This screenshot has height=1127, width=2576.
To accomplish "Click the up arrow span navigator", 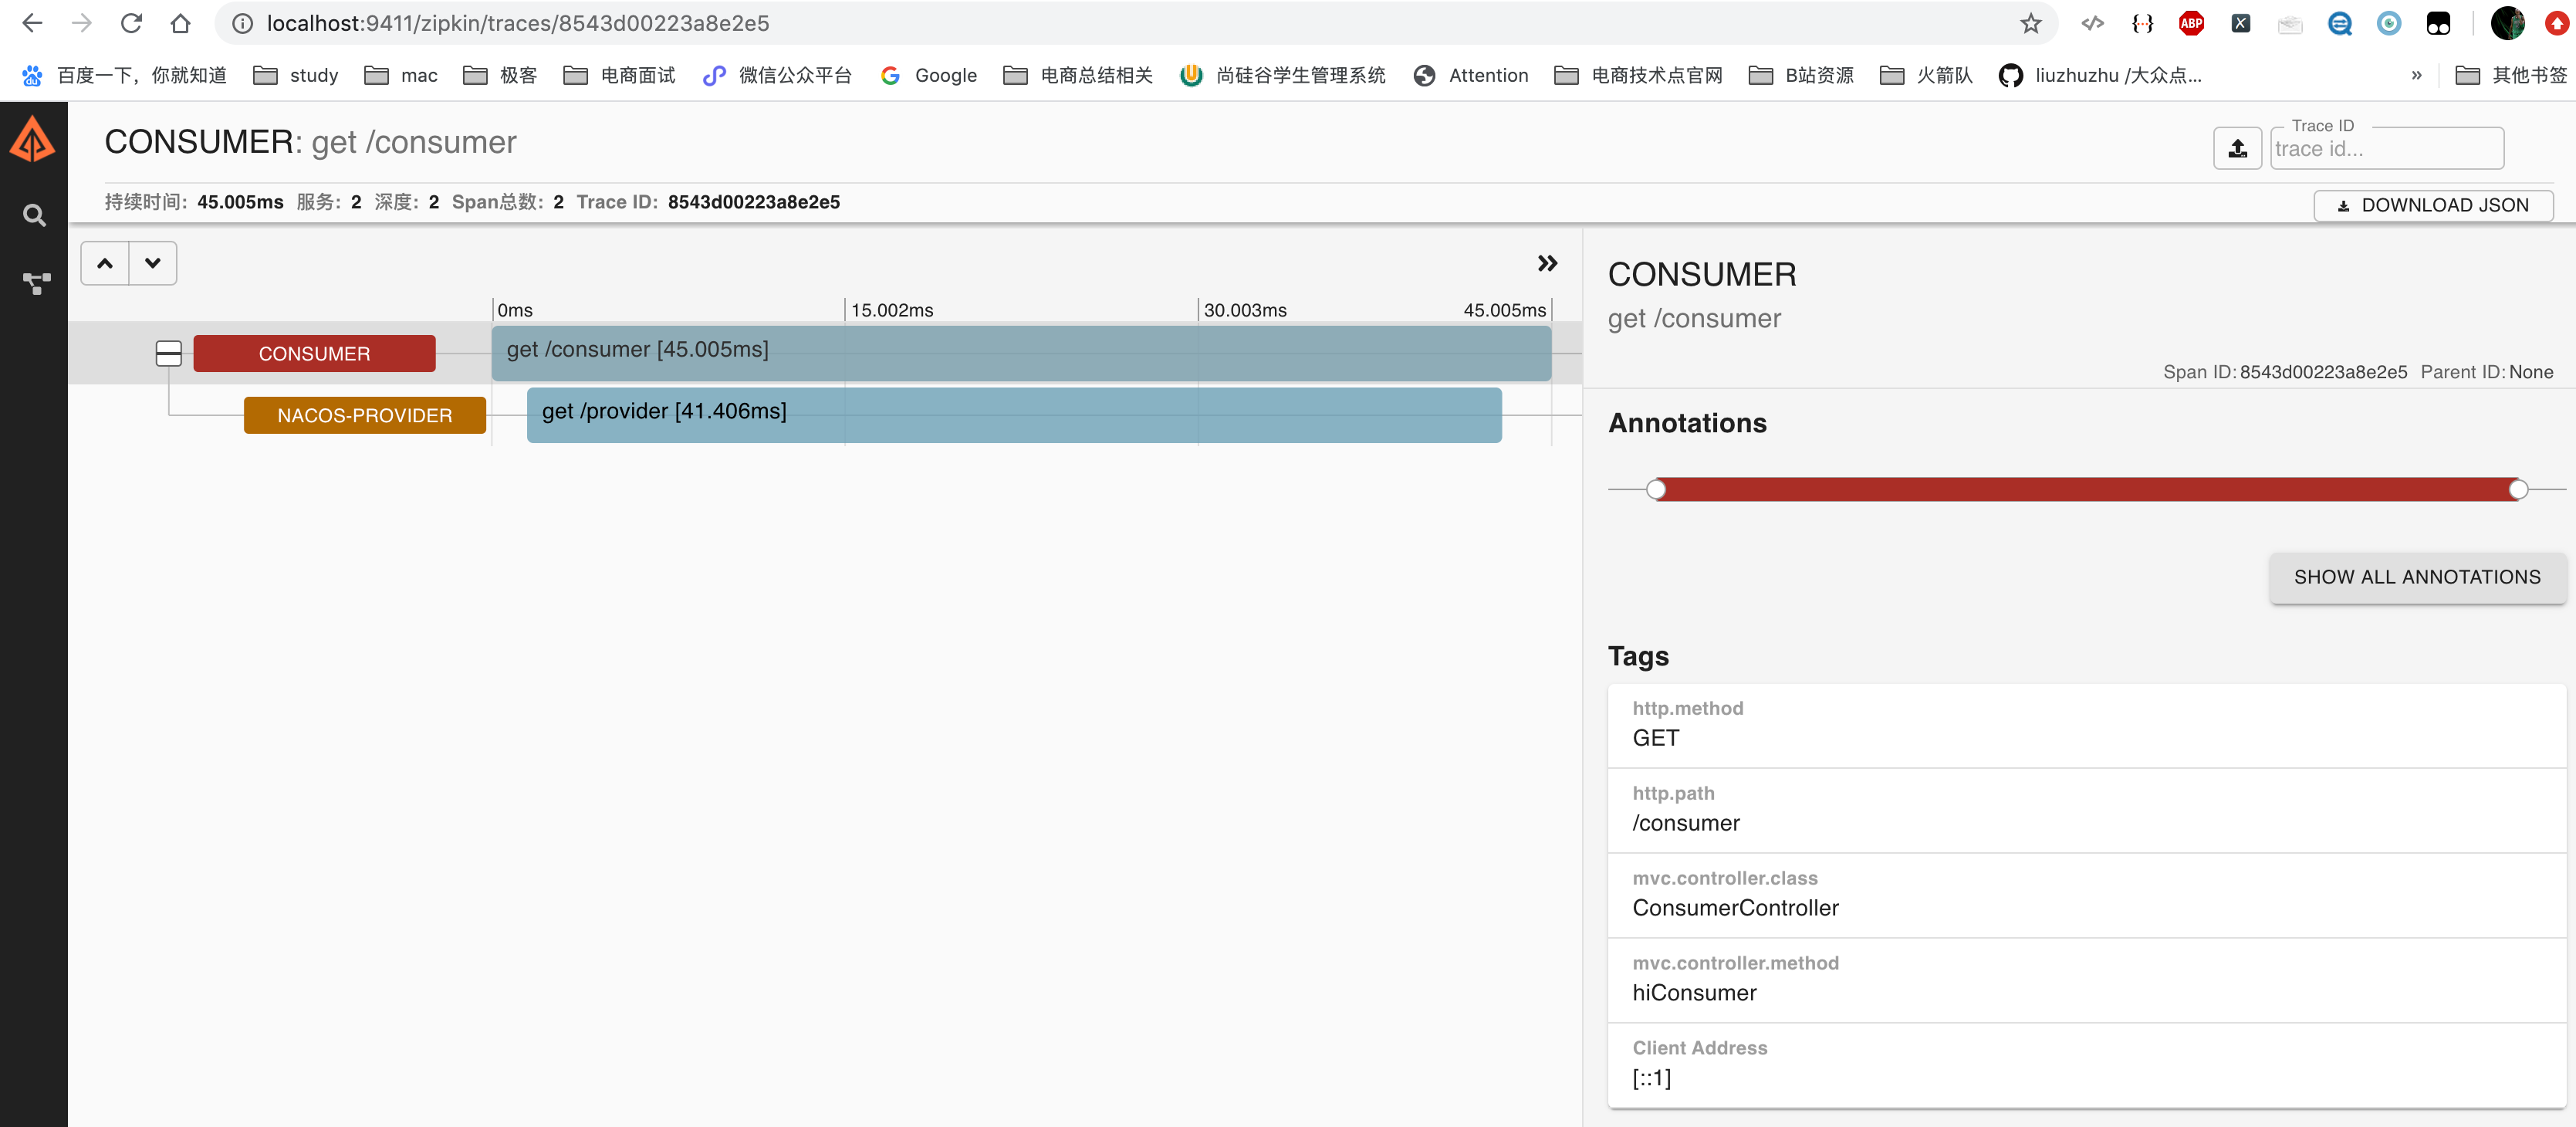I will 105,263.
